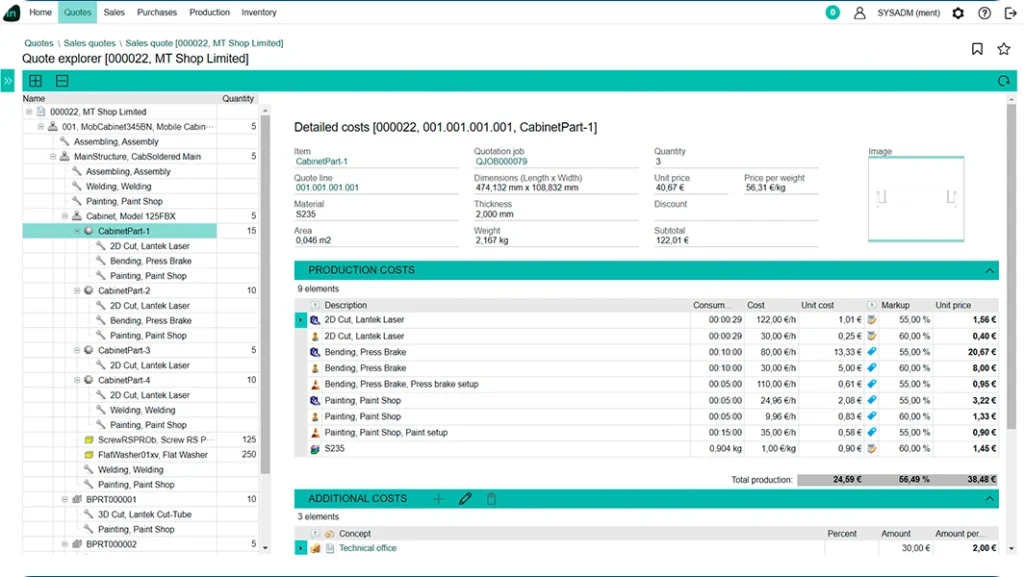Collapse the Production Costs section
This screenshot has width=1024, height=577.
[990, 270]
